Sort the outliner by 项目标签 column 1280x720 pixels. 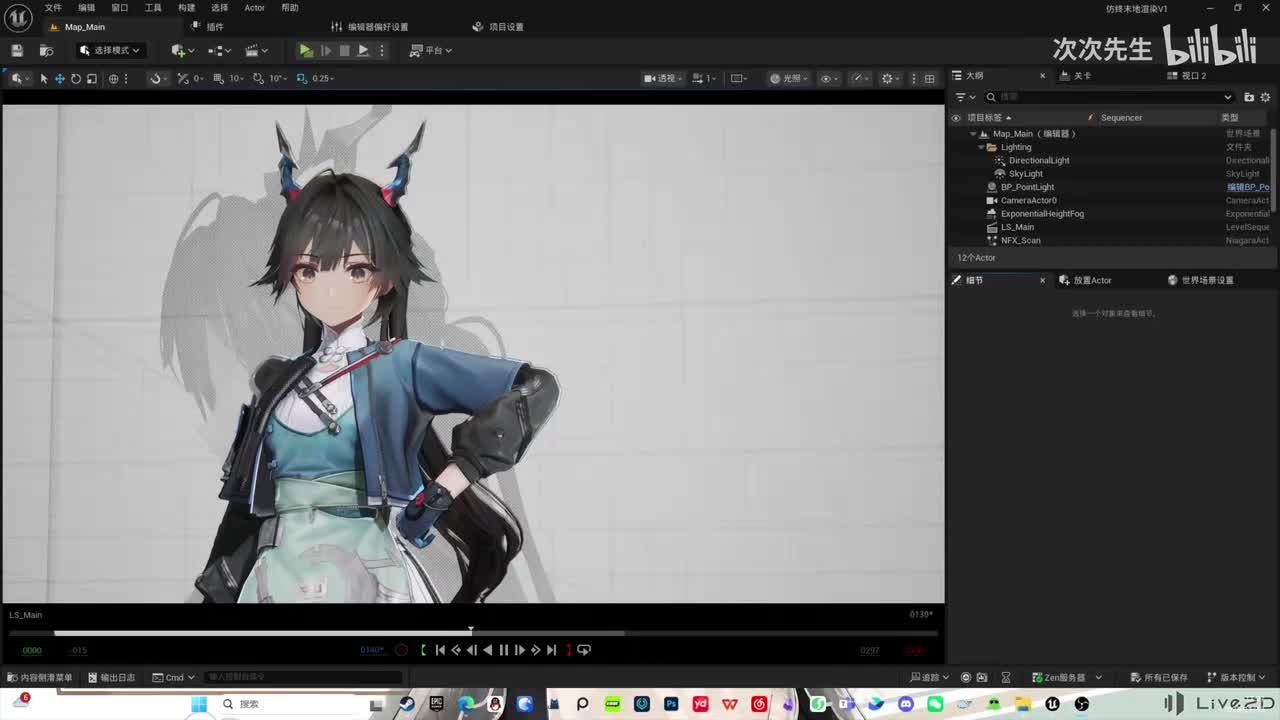coord(989,118)
